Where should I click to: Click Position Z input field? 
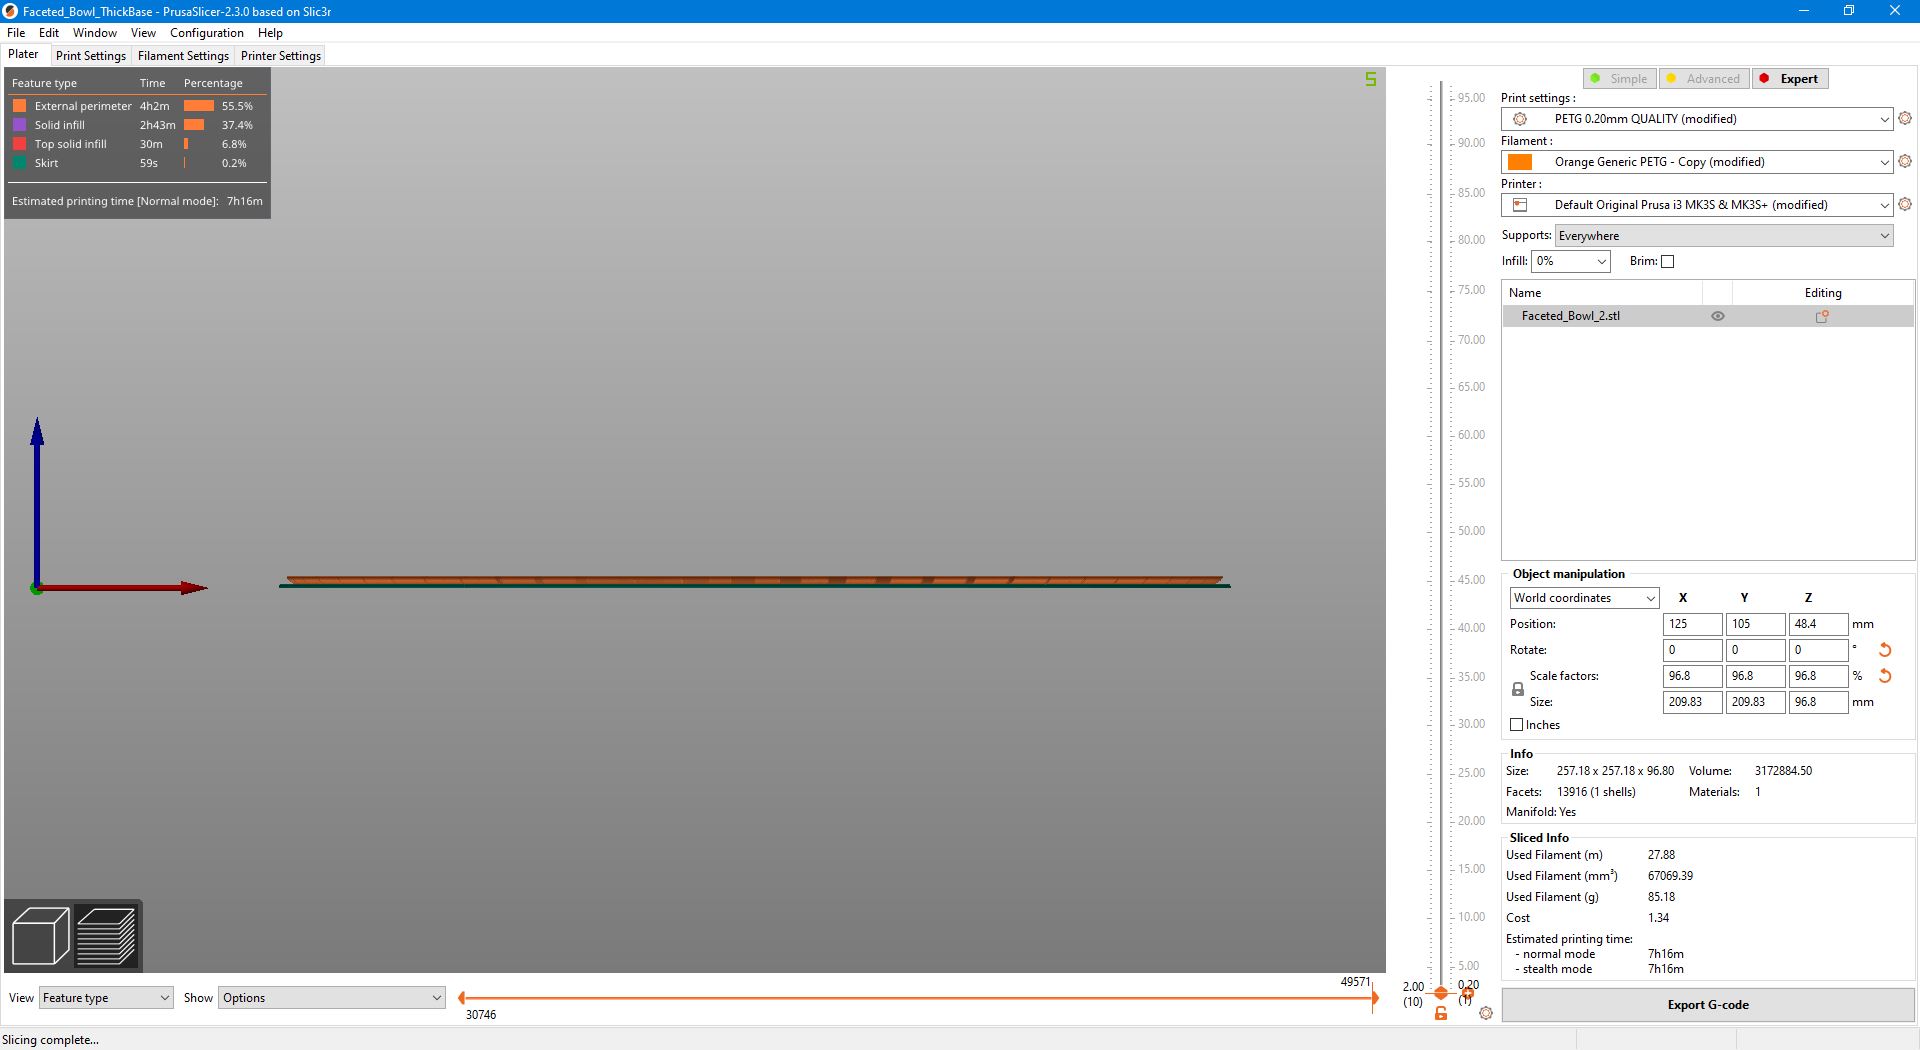pyautogui.click(x=1817, y=624)
